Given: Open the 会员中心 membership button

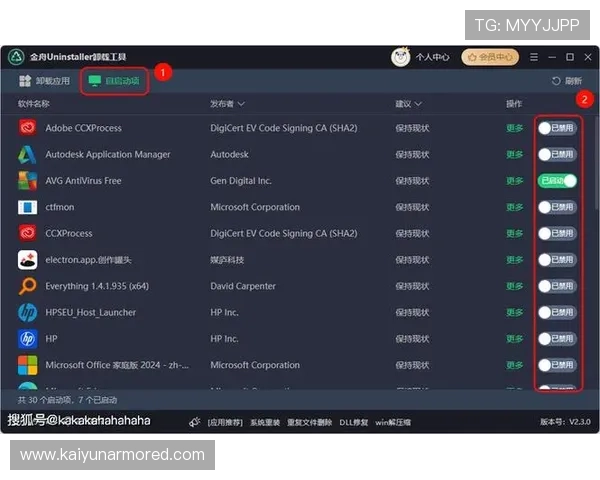Looking at the screenshot, I should (x=490, y=57).
